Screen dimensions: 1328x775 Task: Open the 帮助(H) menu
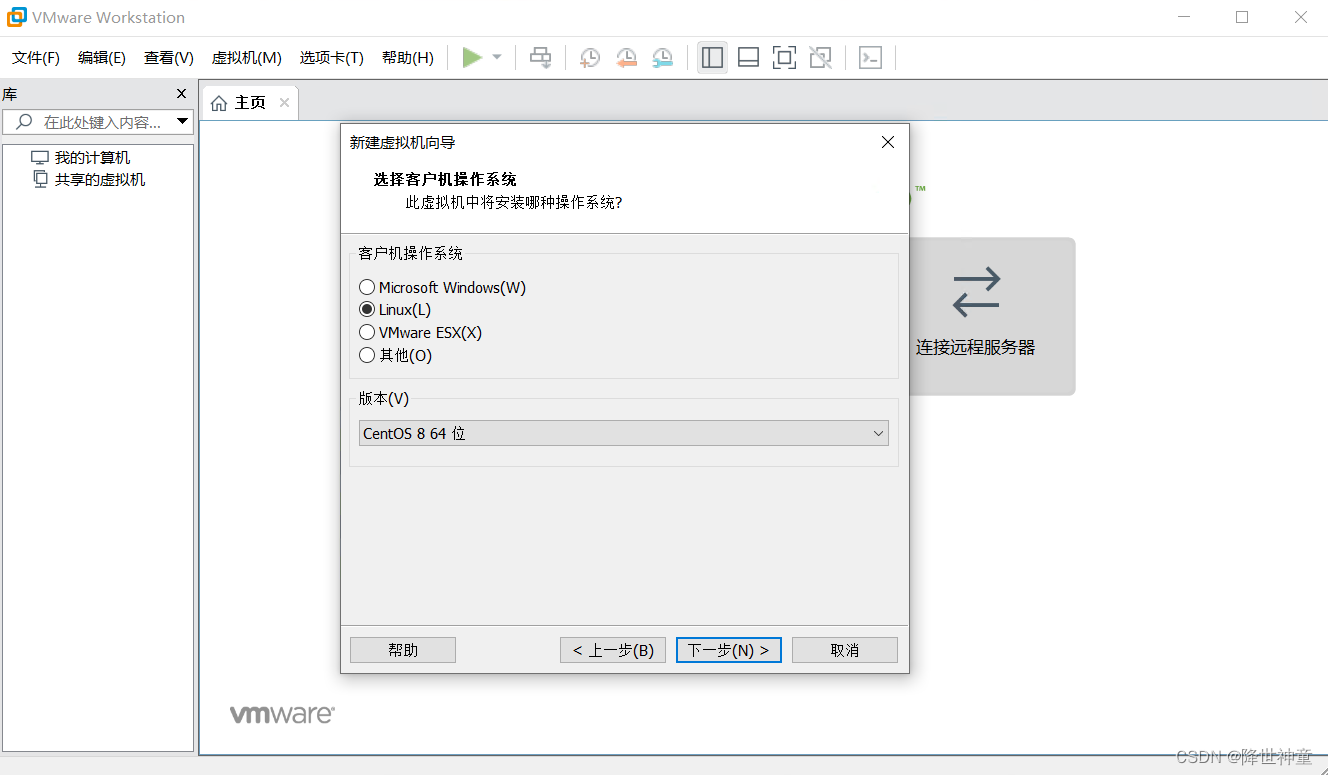pyautogui.click(x=408, y=58)
